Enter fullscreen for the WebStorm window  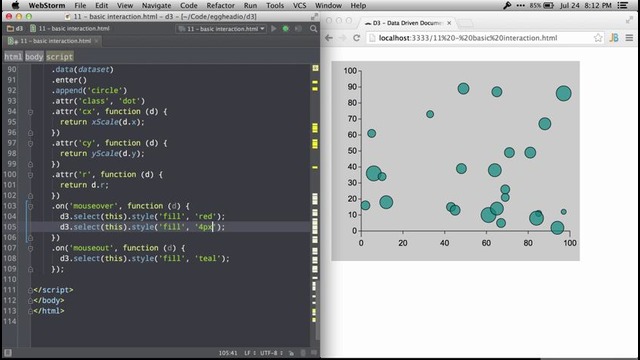314,17
